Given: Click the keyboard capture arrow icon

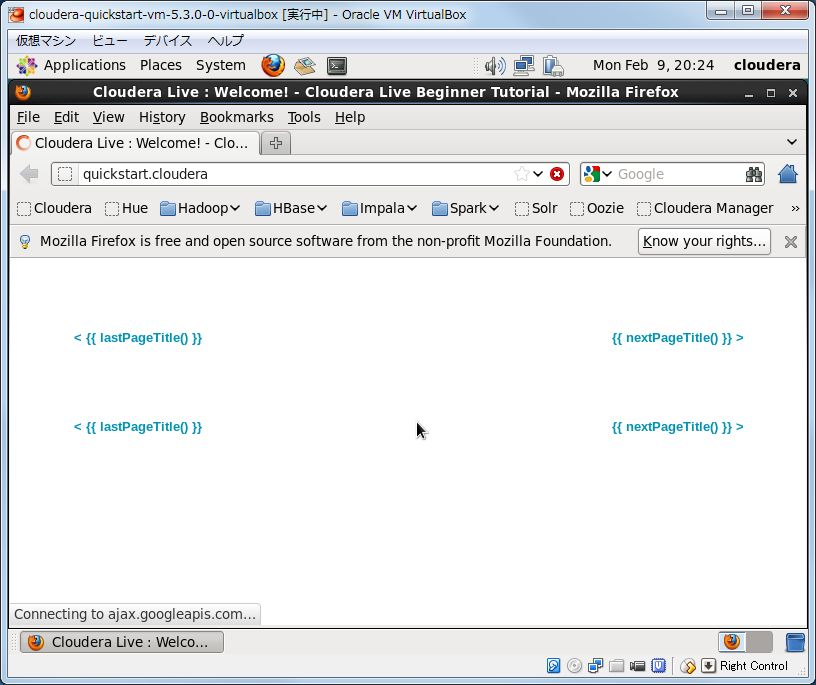Looking at the screenshot, I should point(708,666).
